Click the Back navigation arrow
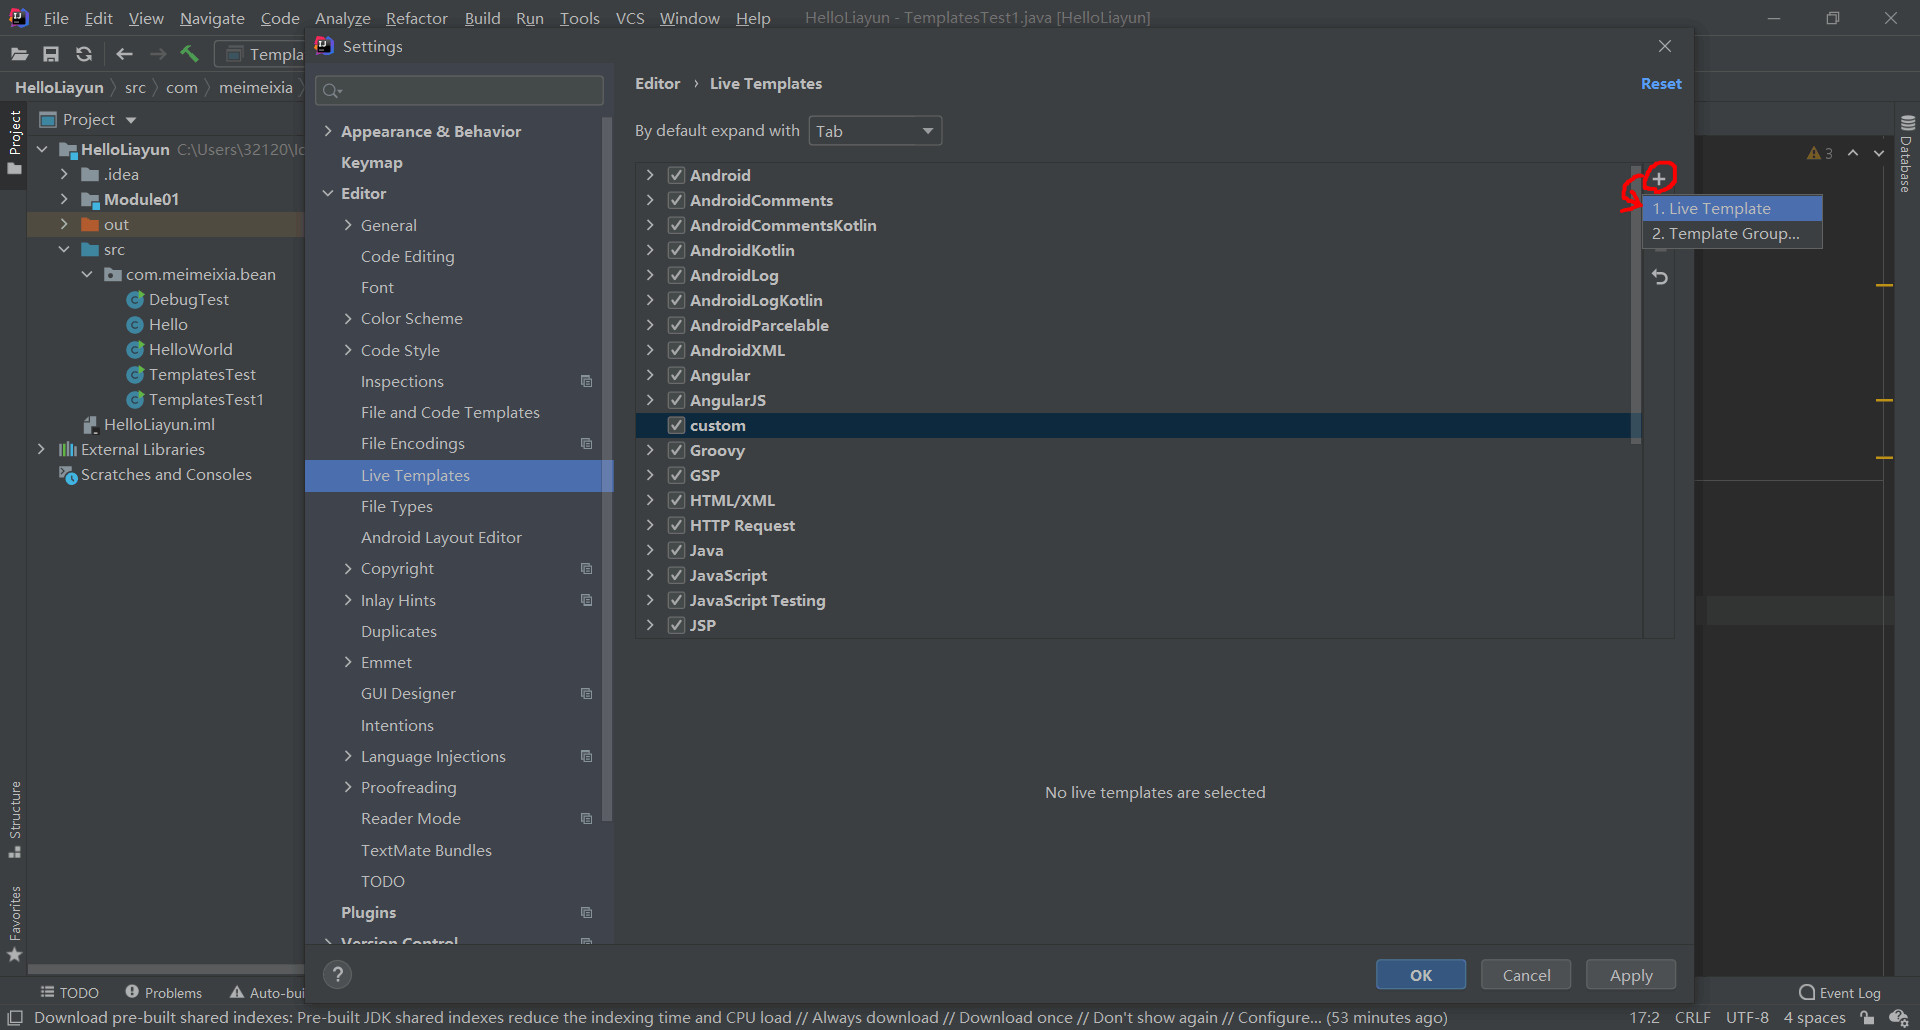This screenshot has width=1920, height=1030. pyautogui.click(x=124, y=54)
